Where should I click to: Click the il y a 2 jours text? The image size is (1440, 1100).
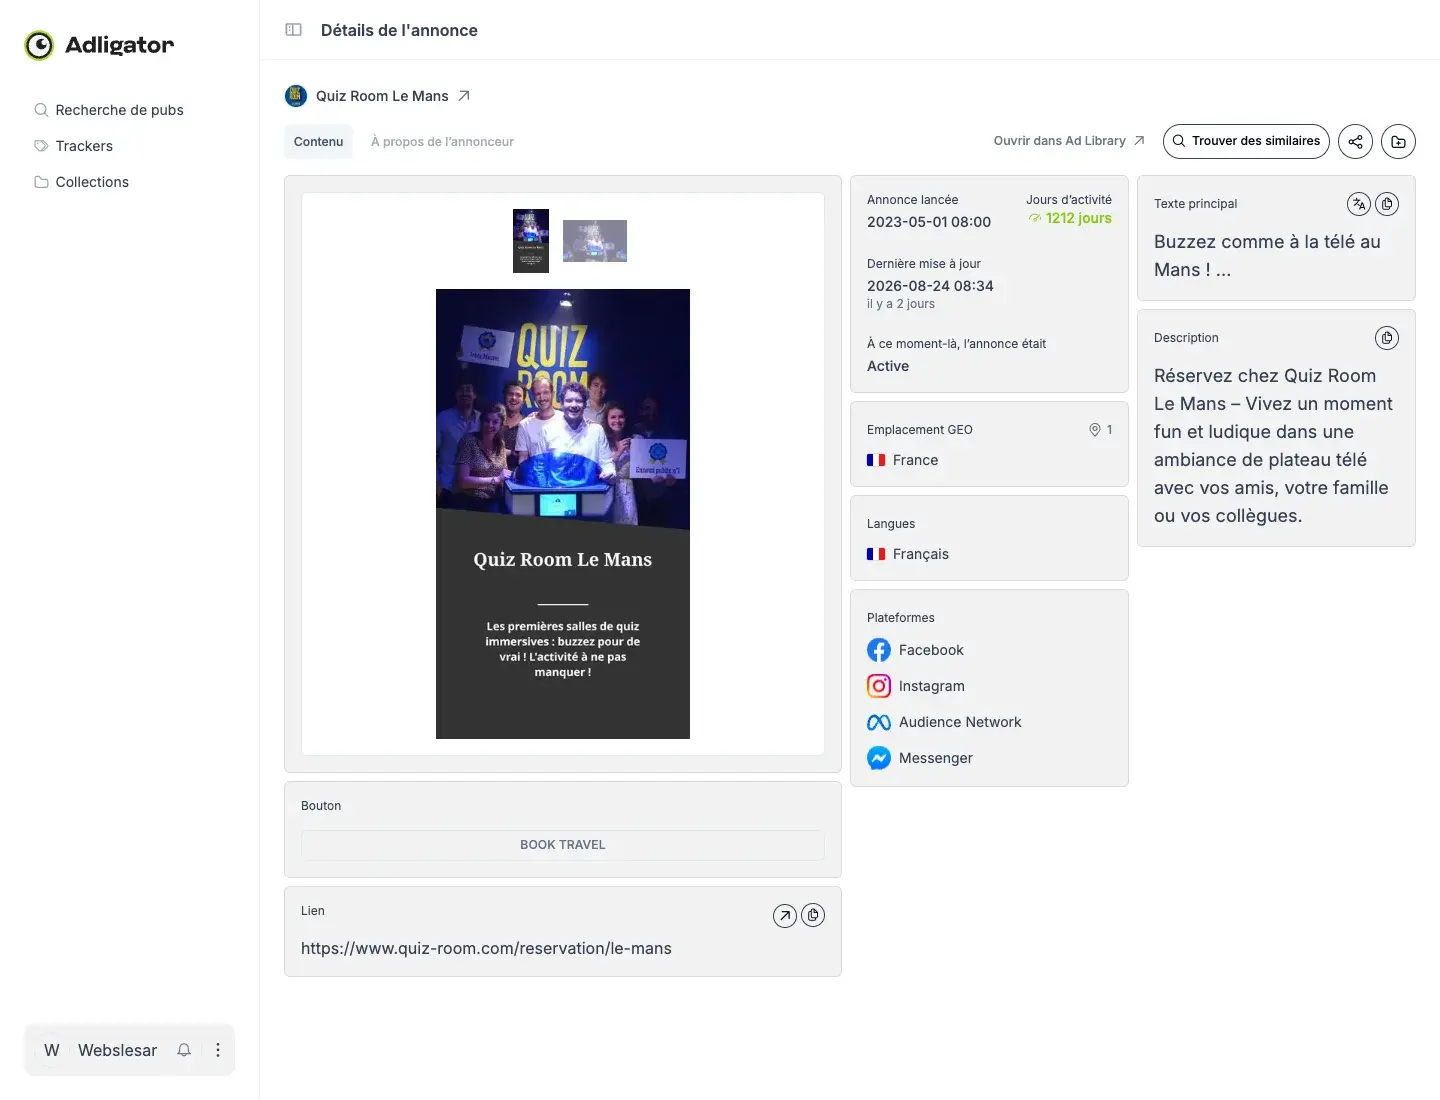tap(901, 304)
